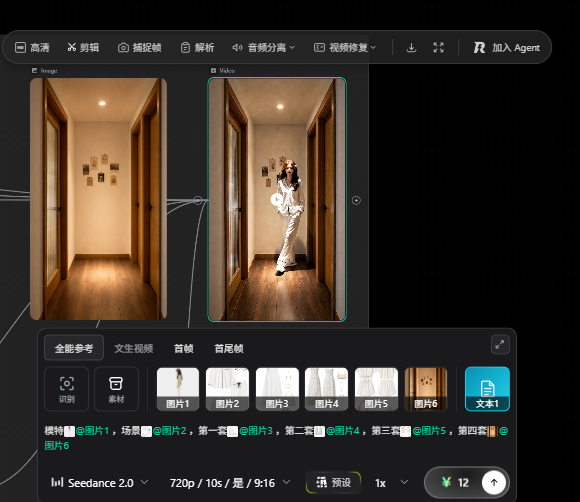Expand the prompt panel with corner arrows
Screen dimensions: 580x502
pos(500,345)
